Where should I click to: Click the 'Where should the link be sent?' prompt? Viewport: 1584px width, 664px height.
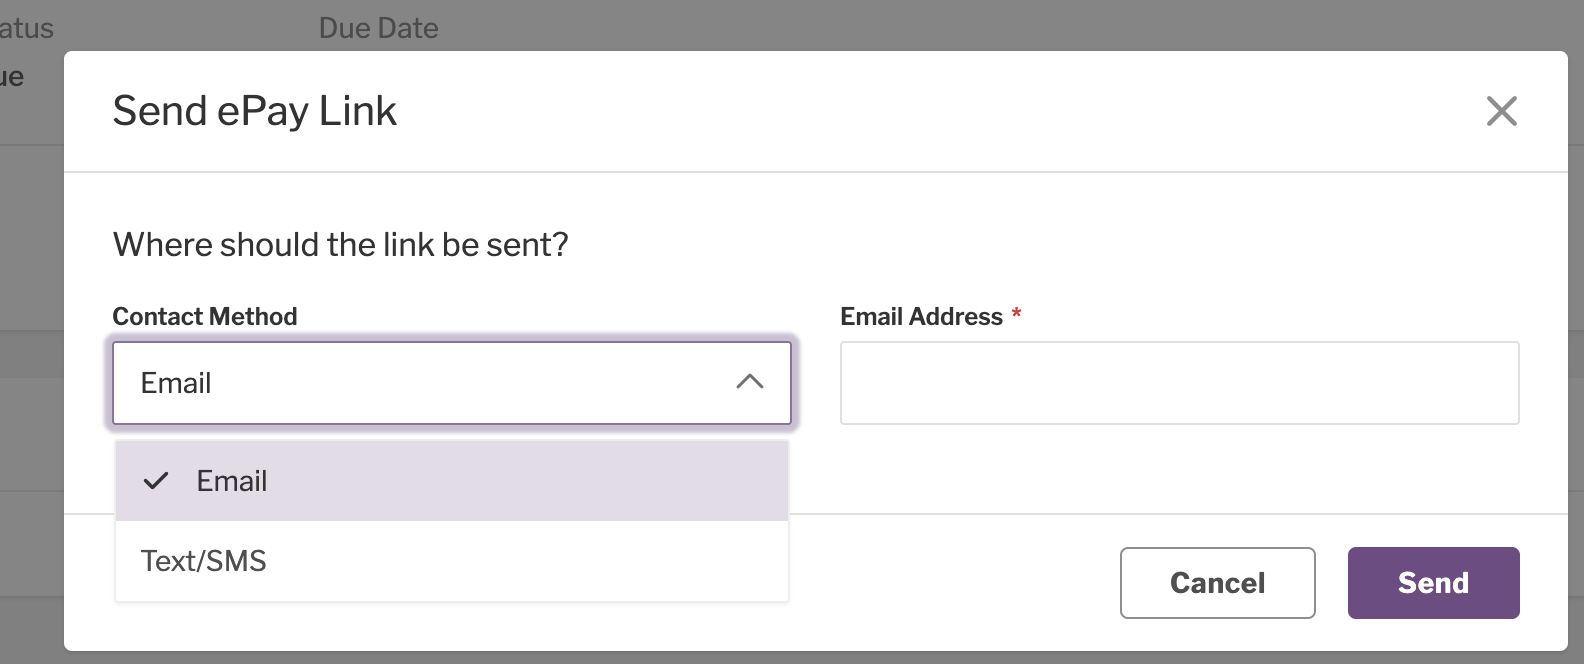pos(341,245)
